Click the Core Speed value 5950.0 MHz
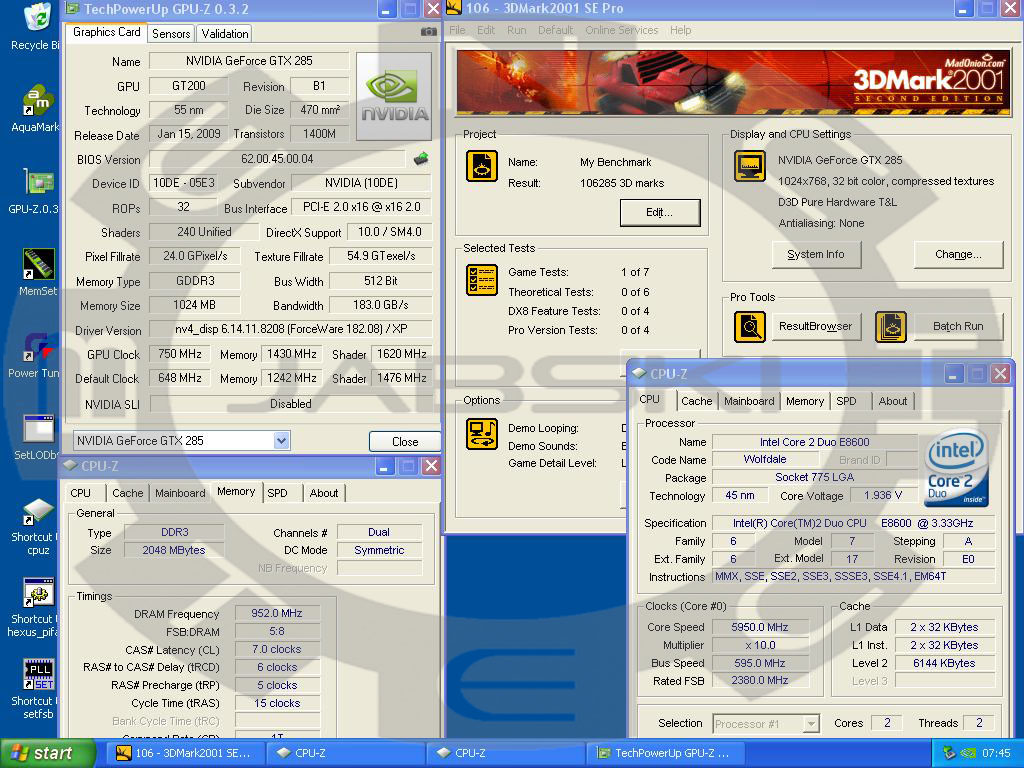Image resolution: width=1024 pixels, height=768 pixels. pos(760,627)
